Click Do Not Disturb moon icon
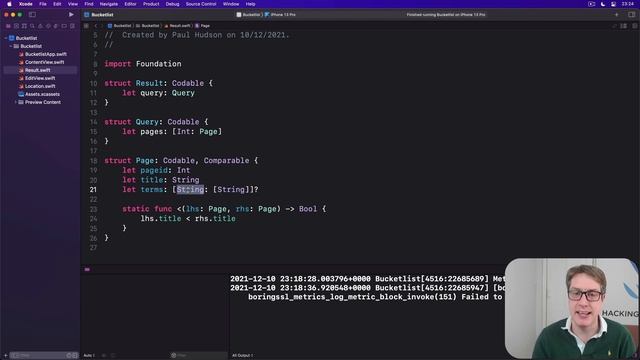The height and width of the screenshot is (360, 640). coord(603,4)
